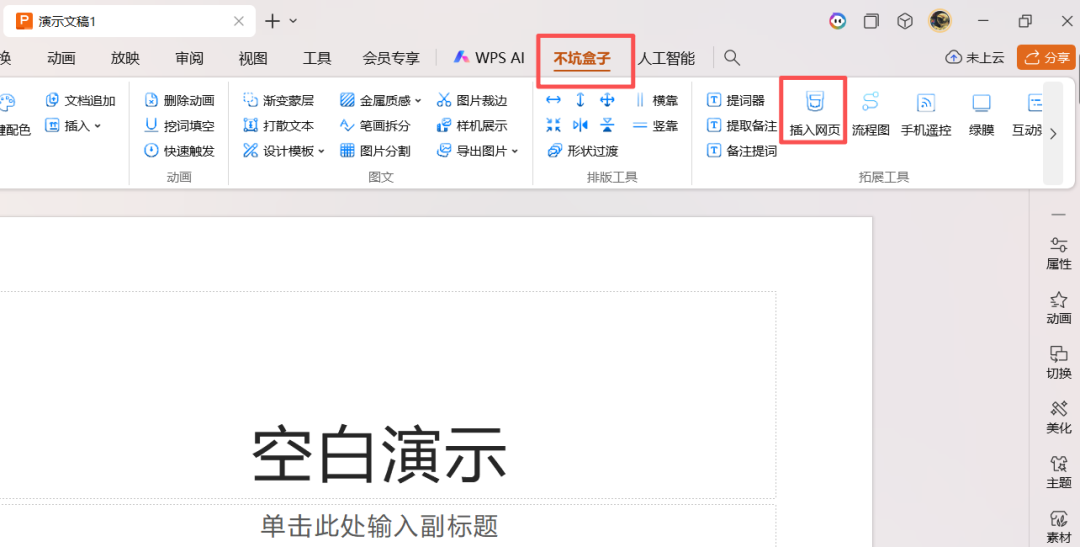Select the 挖词填空 fill-in-blank tool
This screenshot has width=1080, height=547.
click(179, 126)
